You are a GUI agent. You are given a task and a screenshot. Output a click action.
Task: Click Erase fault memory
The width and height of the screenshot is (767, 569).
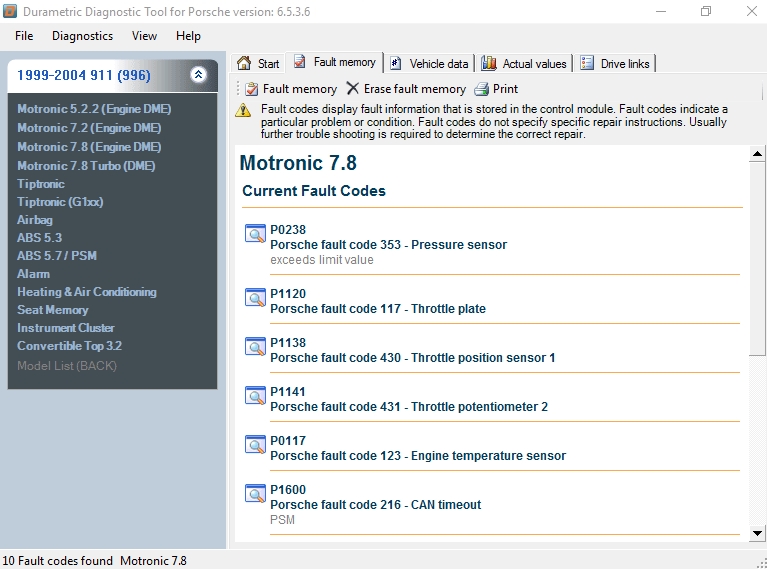[406, 89]
